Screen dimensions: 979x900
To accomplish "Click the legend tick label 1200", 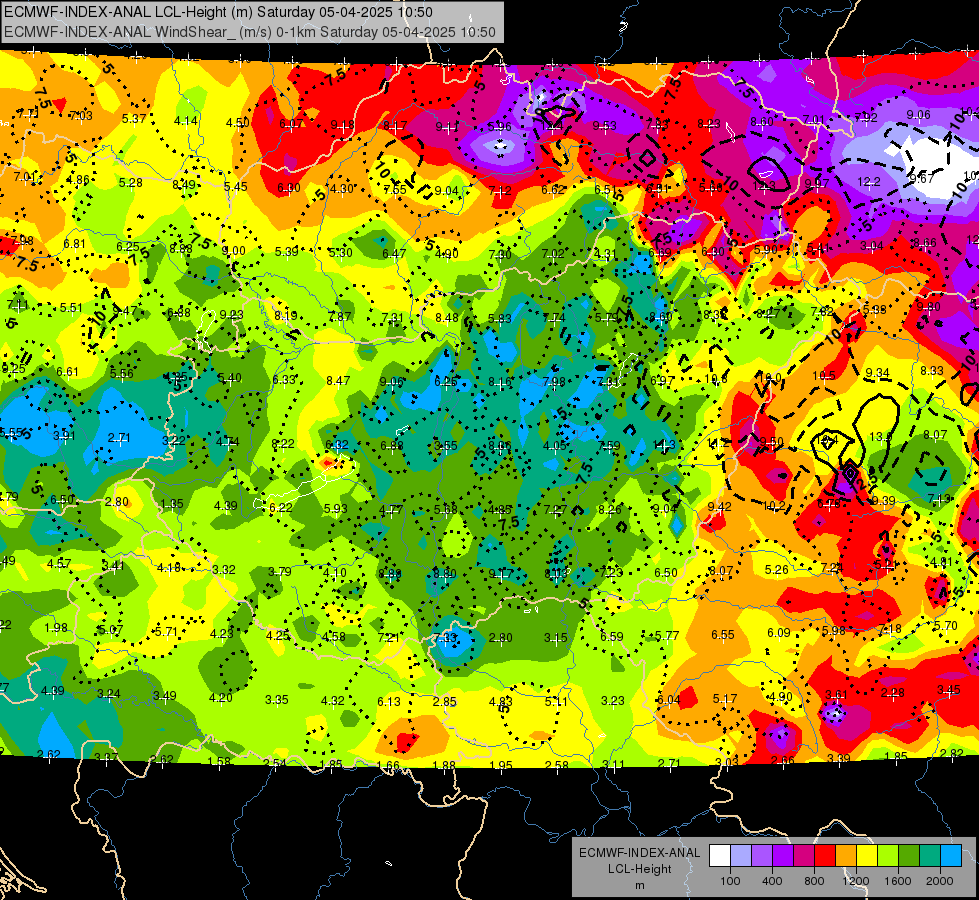I will coord(856,881).
